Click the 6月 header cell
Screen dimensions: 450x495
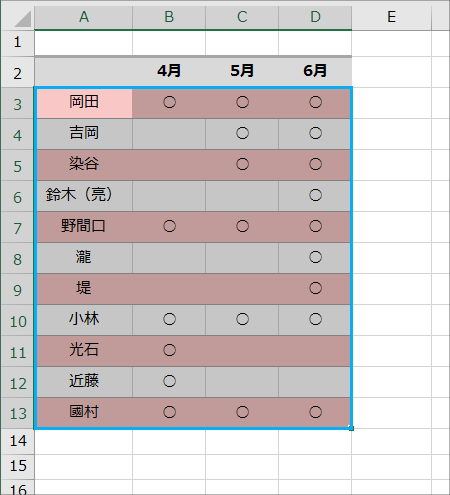[315, 71]
